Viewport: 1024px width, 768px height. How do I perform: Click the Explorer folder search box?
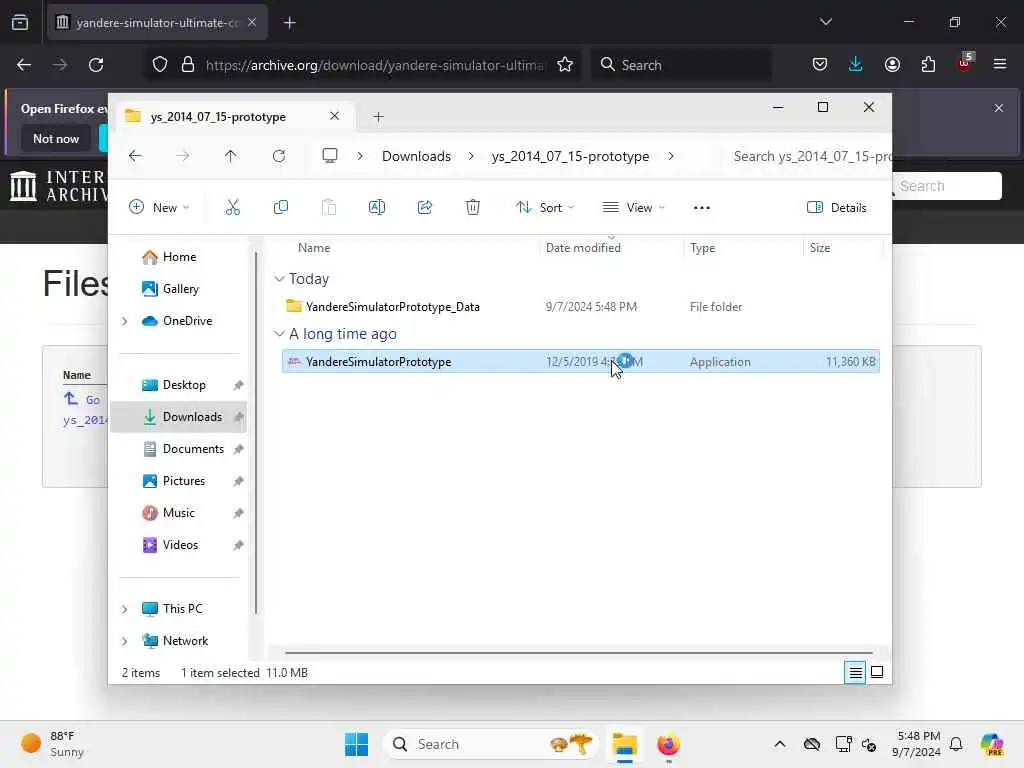click(x=809, y=156)
